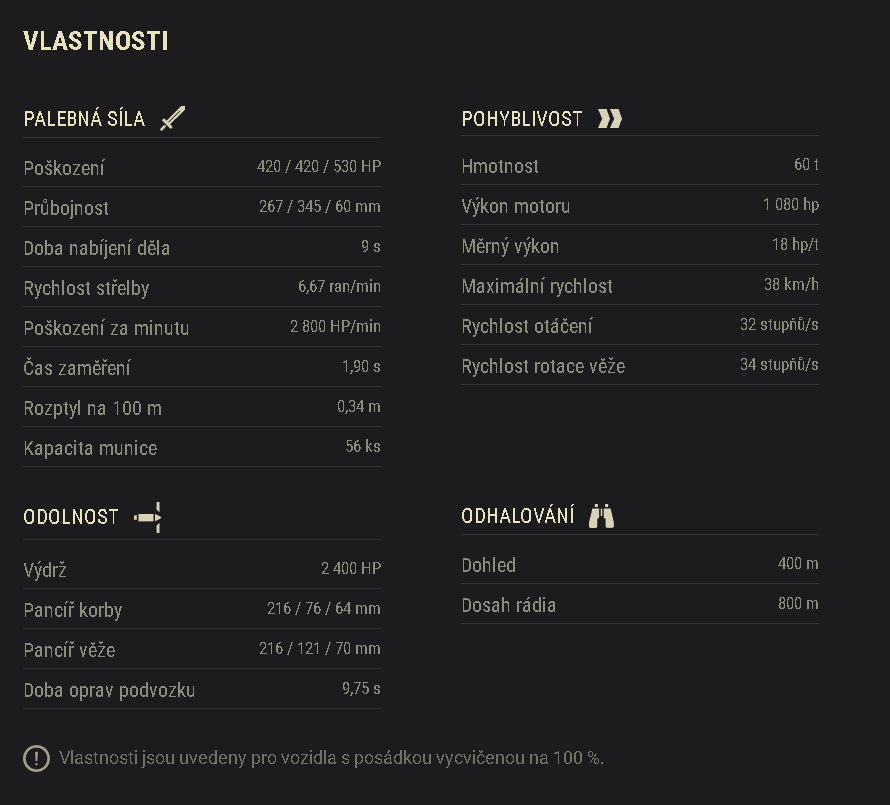Click the double-arrow Pohyblivost icon

(610, 117)
